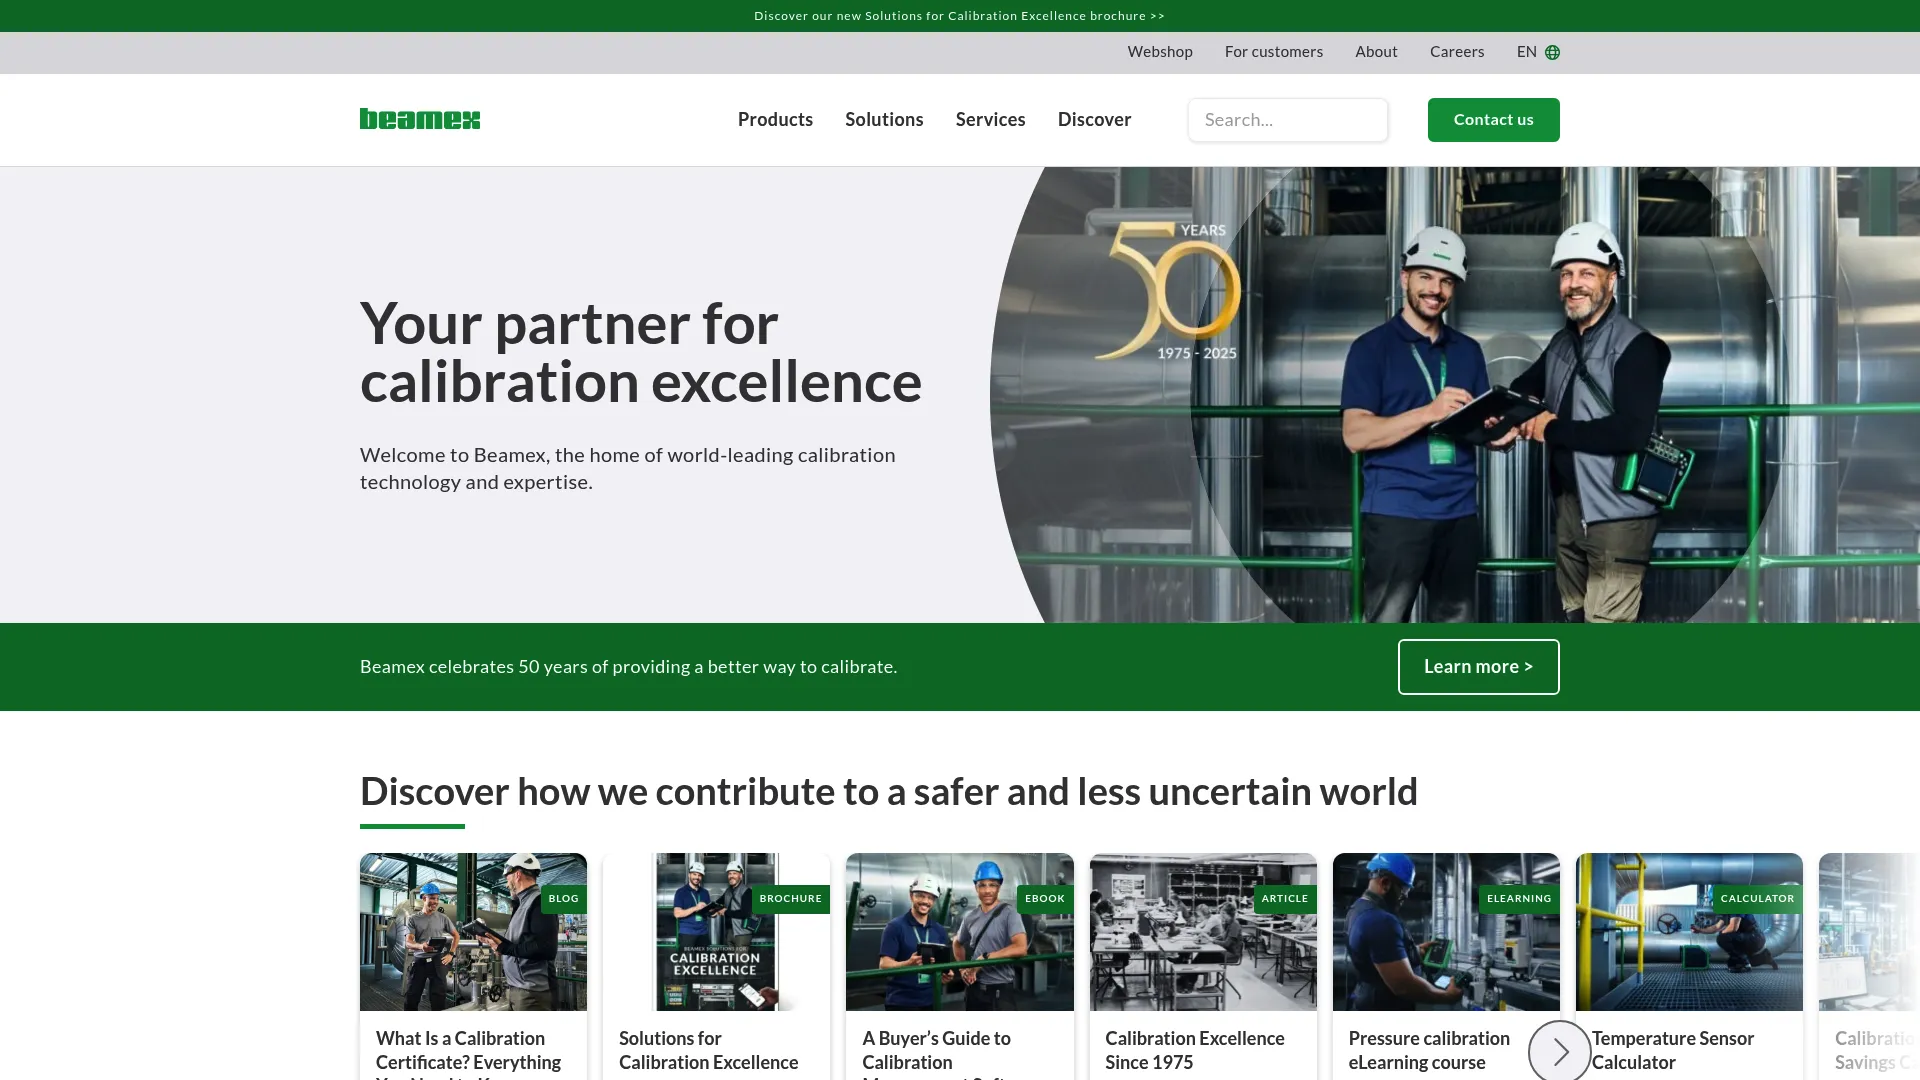The width and height of the screenshot is (1920, 1080).
Task: Click the globe language icon
Action: (1552, 52)
